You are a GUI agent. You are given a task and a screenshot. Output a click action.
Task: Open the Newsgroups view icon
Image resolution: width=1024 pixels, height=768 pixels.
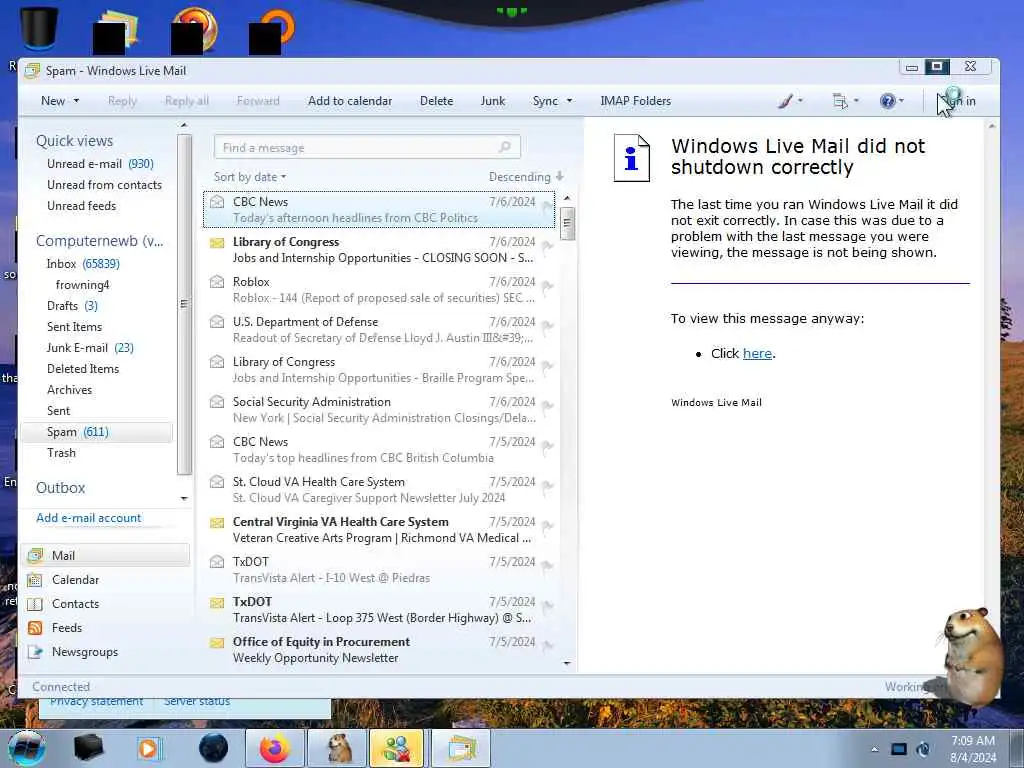[x=35, y=652]
